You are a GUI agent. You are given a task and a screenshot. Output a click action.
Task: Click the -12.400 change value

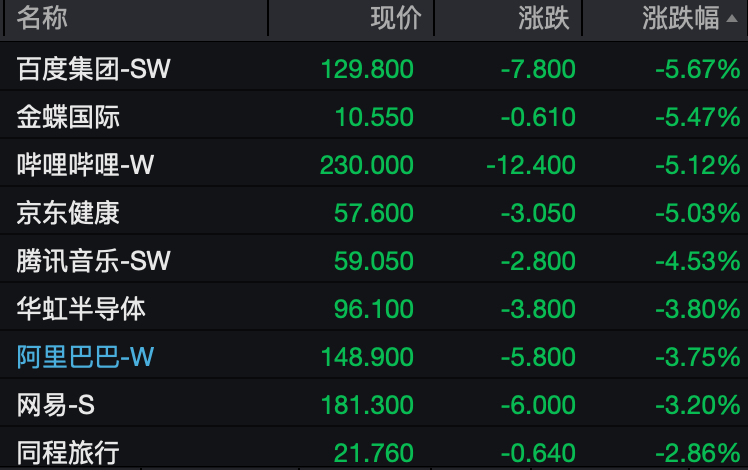[530, 165]
